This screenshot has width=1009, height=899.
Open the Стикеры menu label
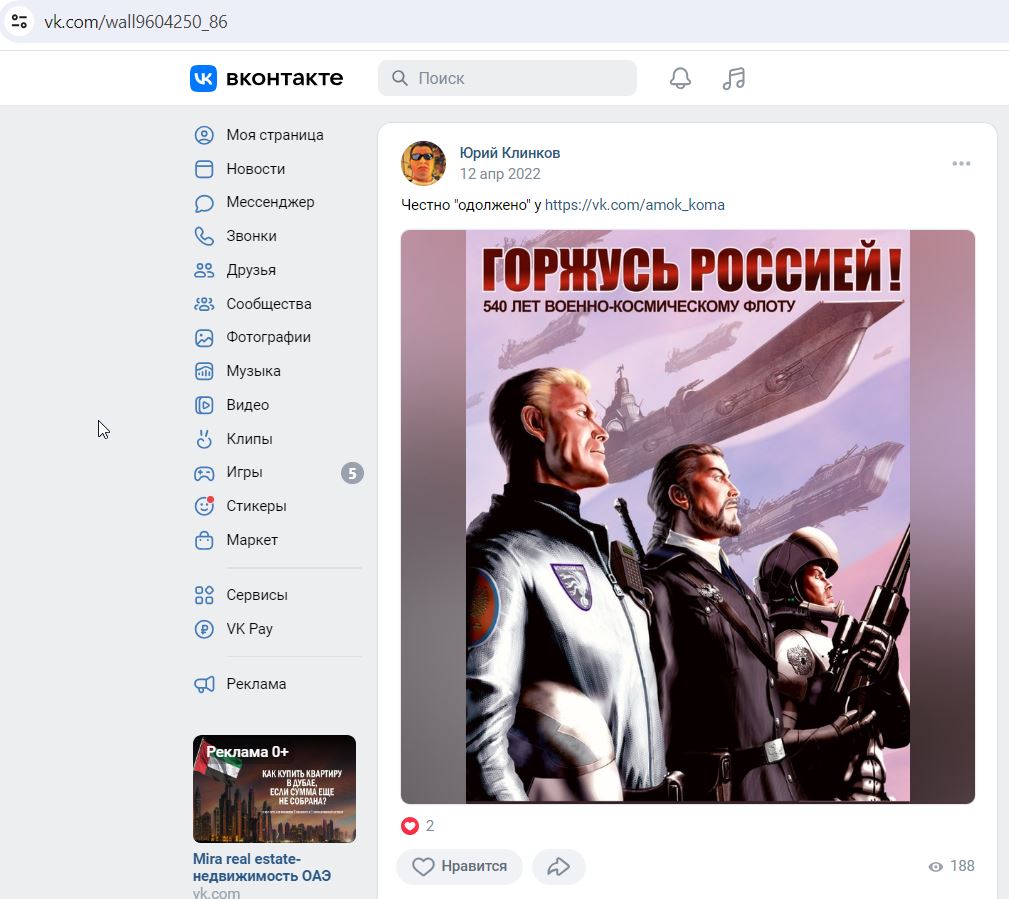256,506
